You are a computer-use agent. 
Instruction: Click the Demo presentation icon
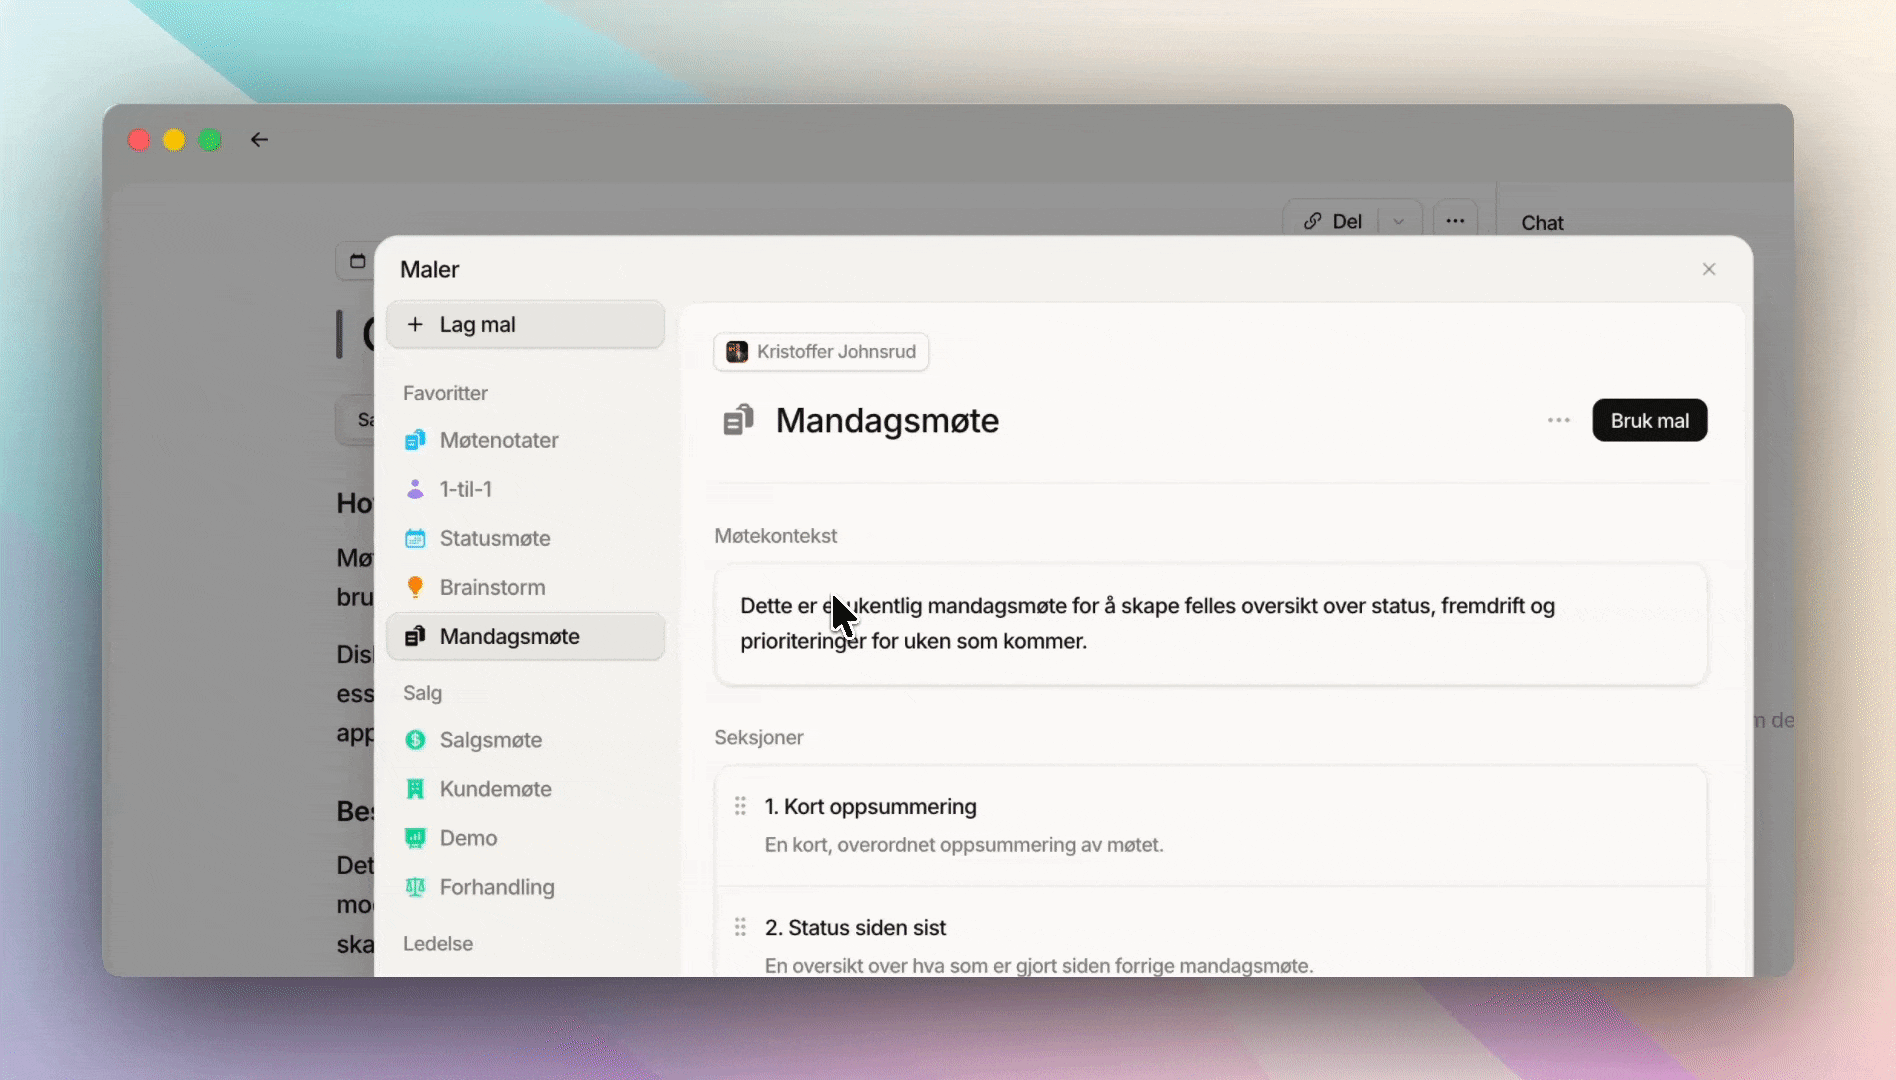coord(415,838)
